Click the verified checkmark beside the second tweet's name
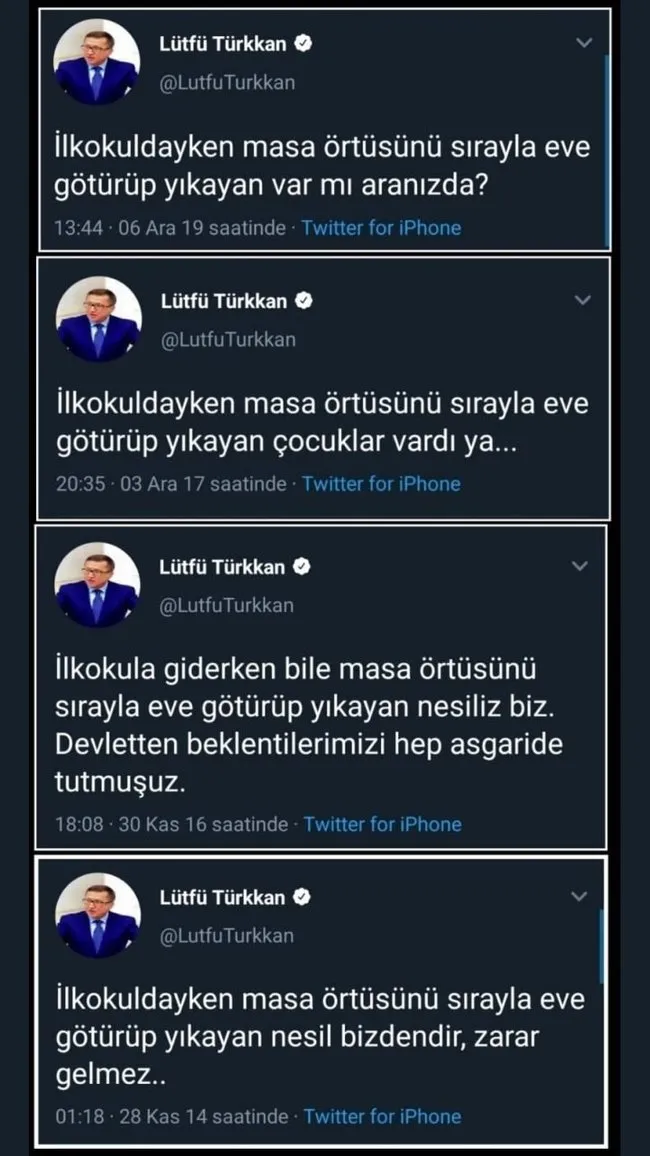Image resolution: width=650 pixels, height=1156 pixels. coord(302,300)
